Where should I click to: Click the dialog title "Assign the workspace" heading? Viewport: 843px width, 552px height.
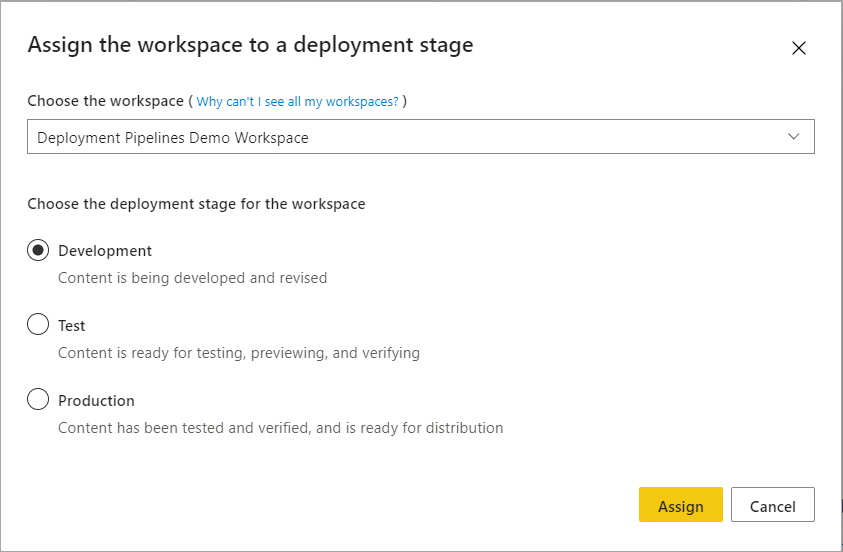[x=250, y=45]
